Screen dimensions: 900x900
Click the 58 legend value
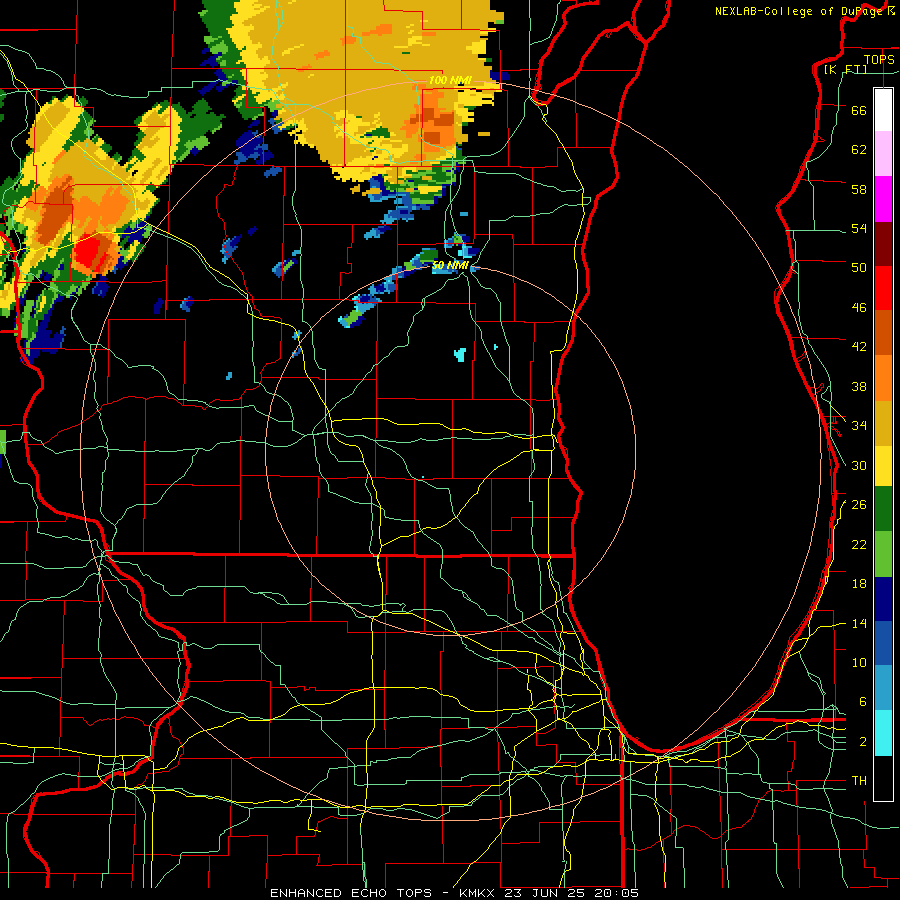[x=859, y=189]
